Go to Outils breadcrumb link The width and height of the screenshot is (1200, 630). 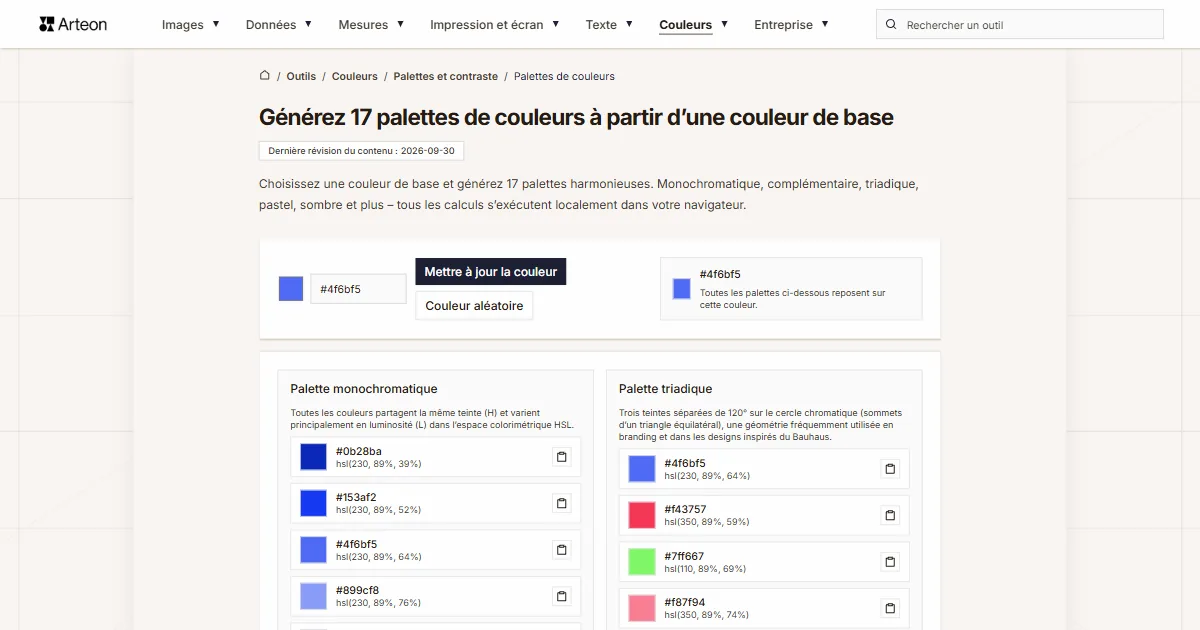pos(301,76)
